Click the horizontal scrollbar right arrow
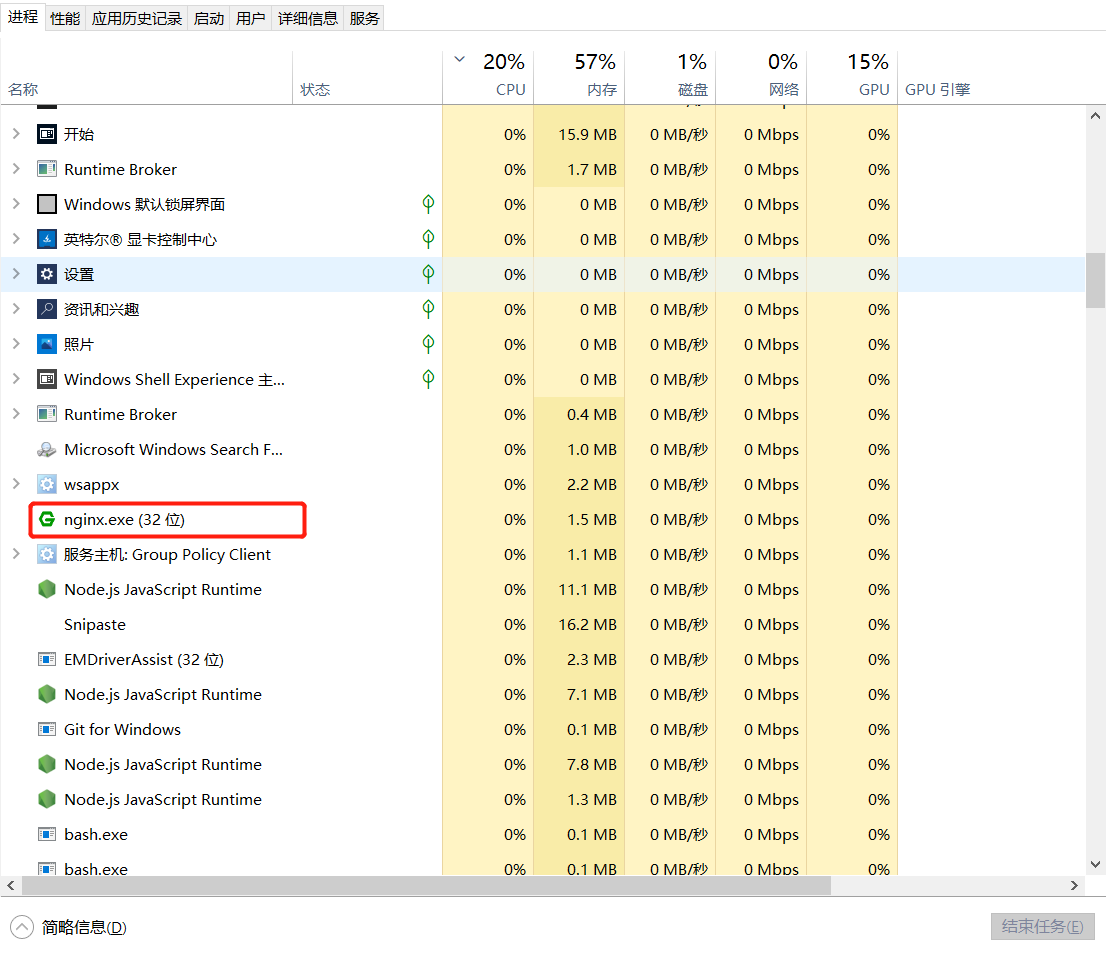 pyautogui.click(x=1074, y=885)
